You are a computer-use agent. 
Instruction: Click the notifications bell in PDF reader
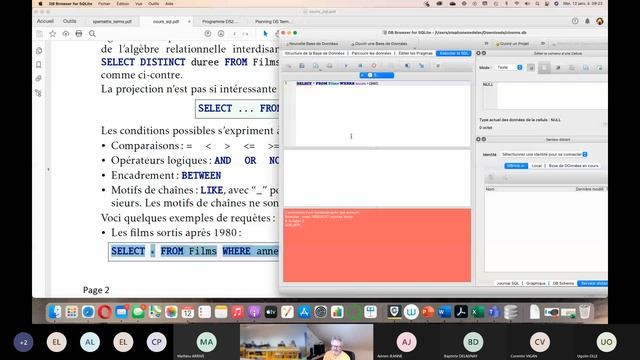click(587, 21)
